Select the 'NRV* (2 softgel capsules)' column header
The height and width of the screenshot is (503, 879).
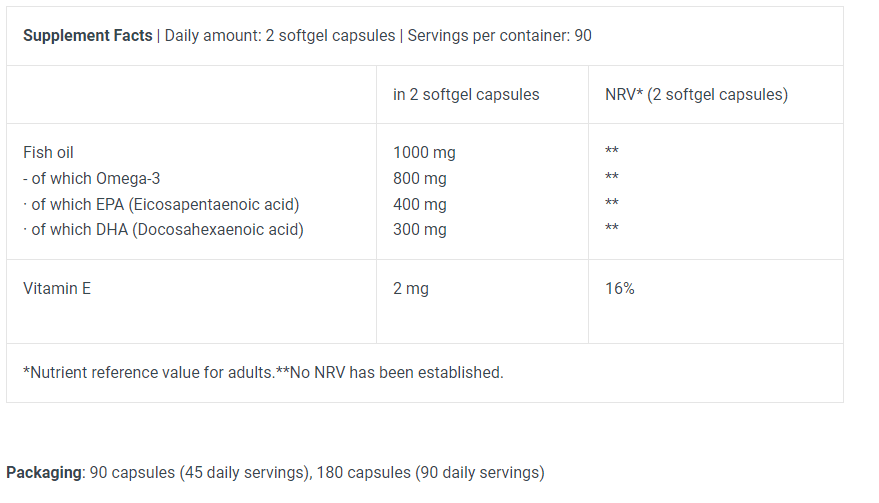[696, 95]
